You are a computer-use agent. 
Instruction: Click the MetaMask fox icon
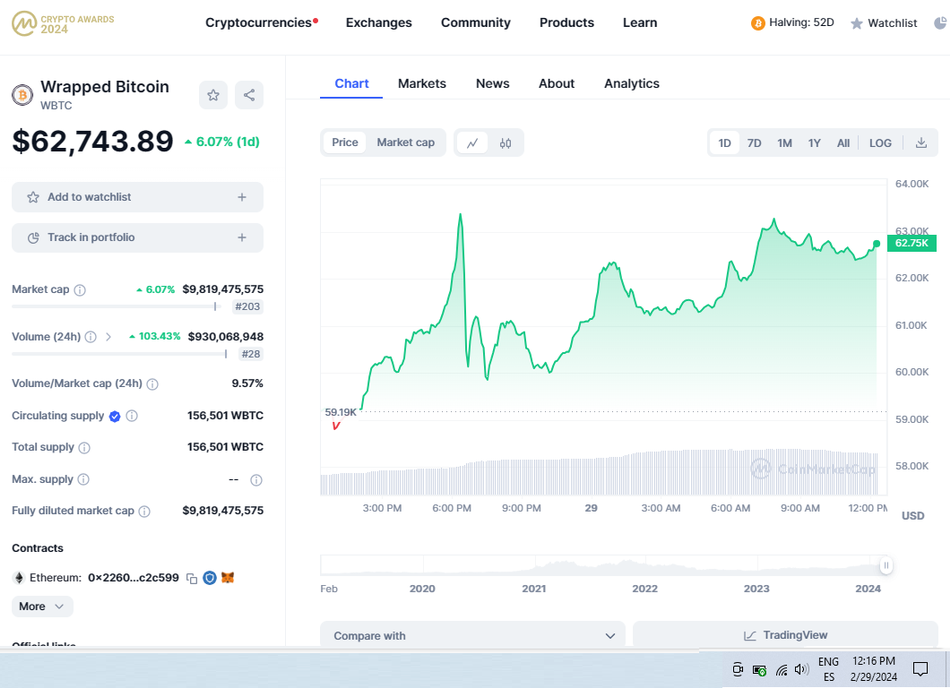pos(228,578)
